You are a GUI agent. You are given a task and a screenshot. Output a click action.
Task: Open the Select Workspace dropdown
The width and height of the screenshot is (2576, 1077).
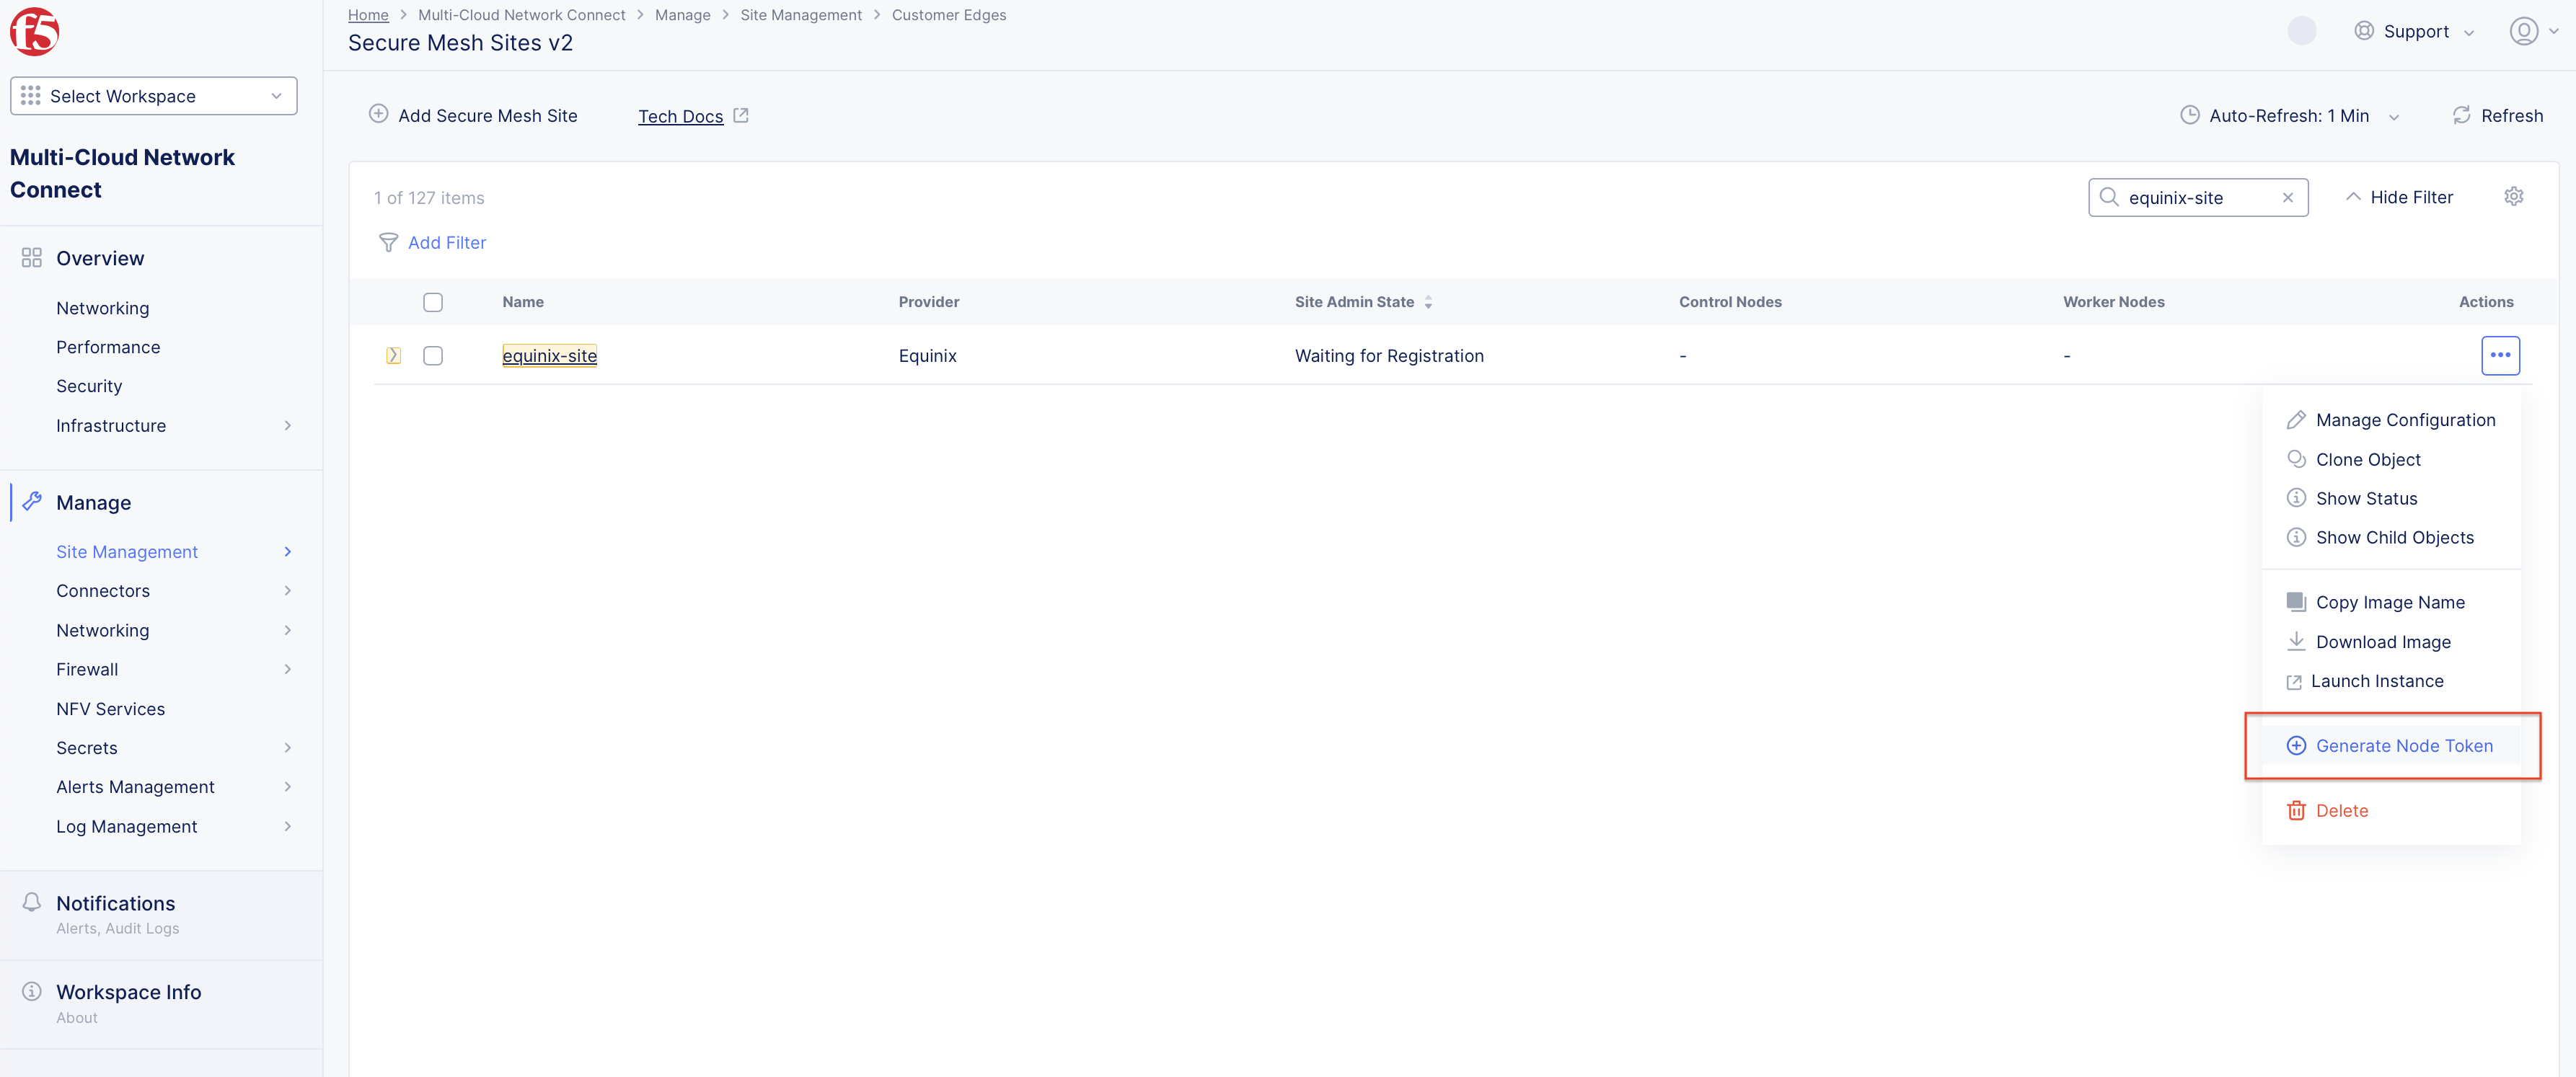153,96
